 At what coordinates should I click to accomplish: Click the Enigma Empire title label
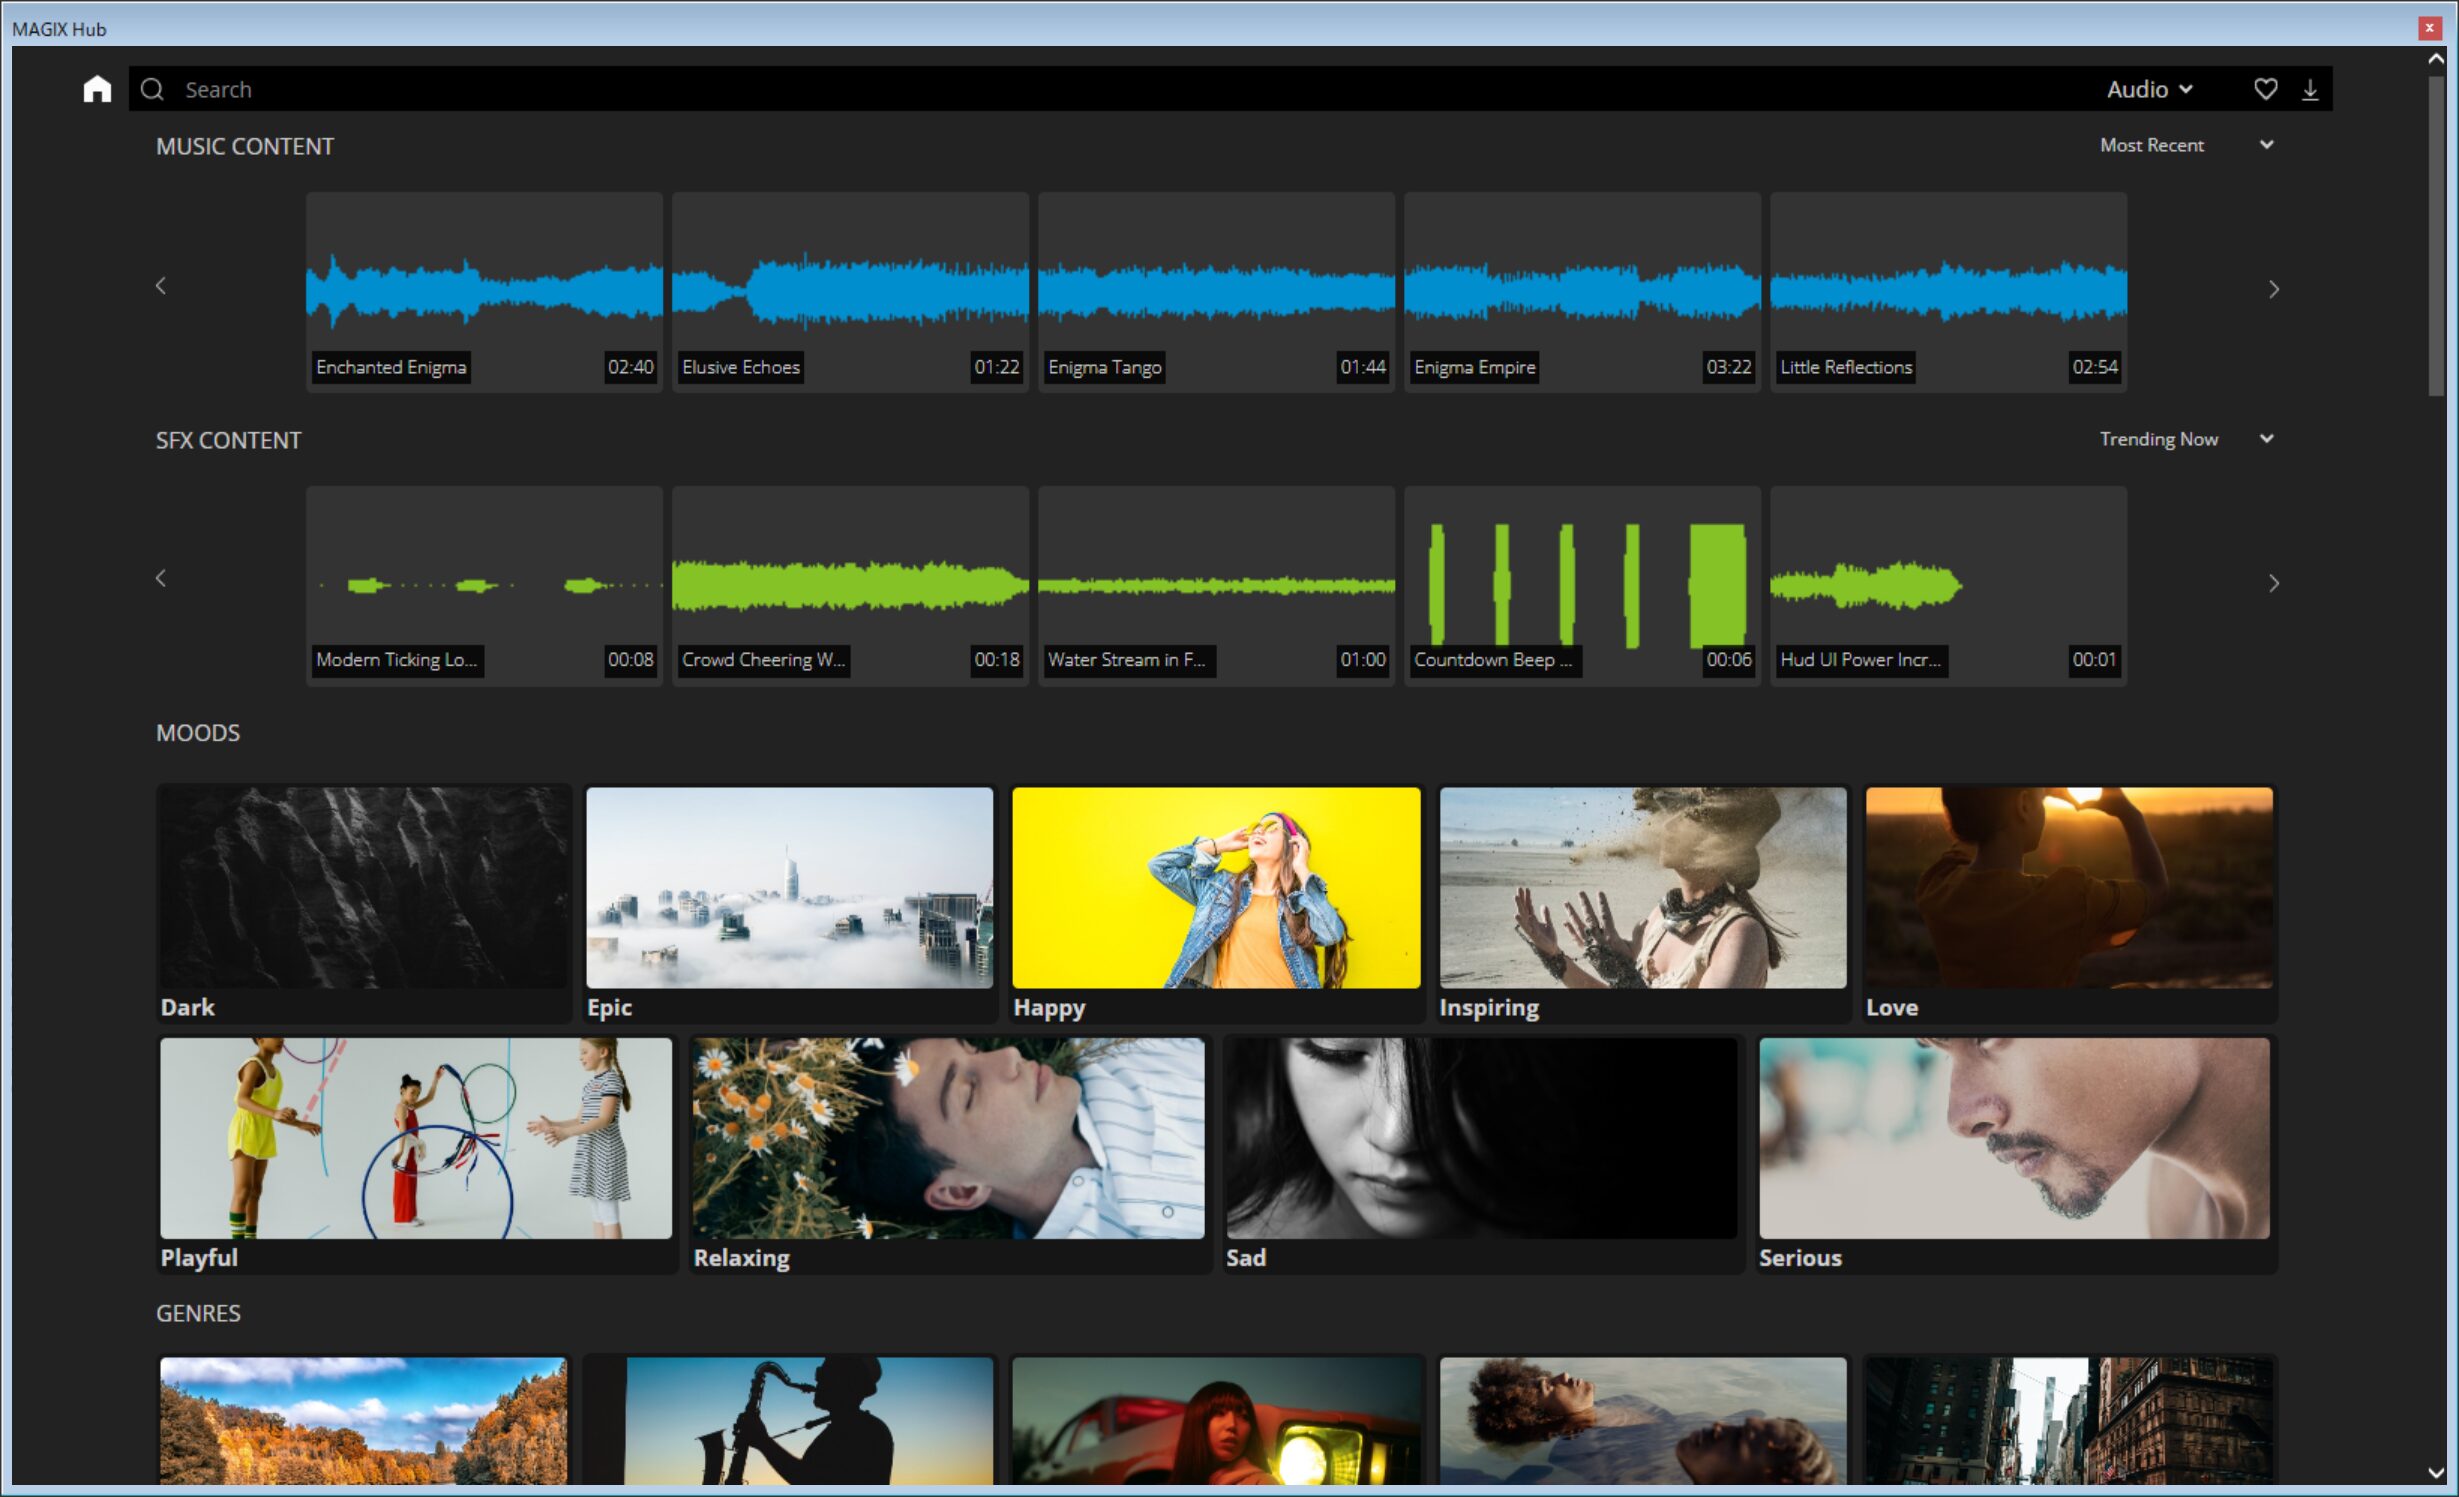pyautogui.click(x=1474, y=367)
